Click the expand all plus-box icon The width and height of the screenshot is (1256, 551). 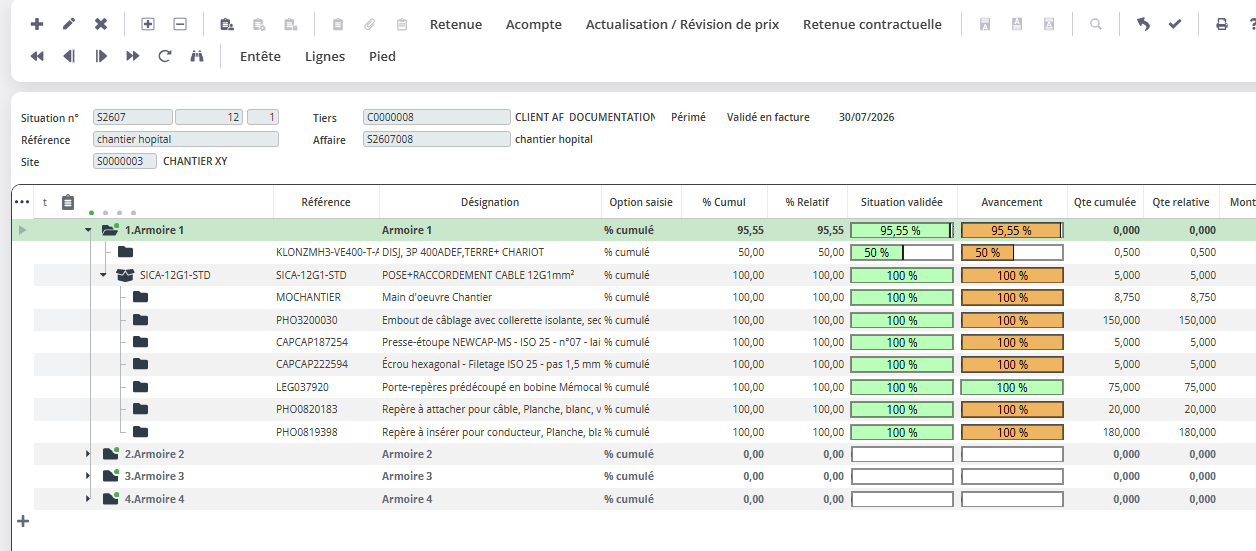[148, 24]
